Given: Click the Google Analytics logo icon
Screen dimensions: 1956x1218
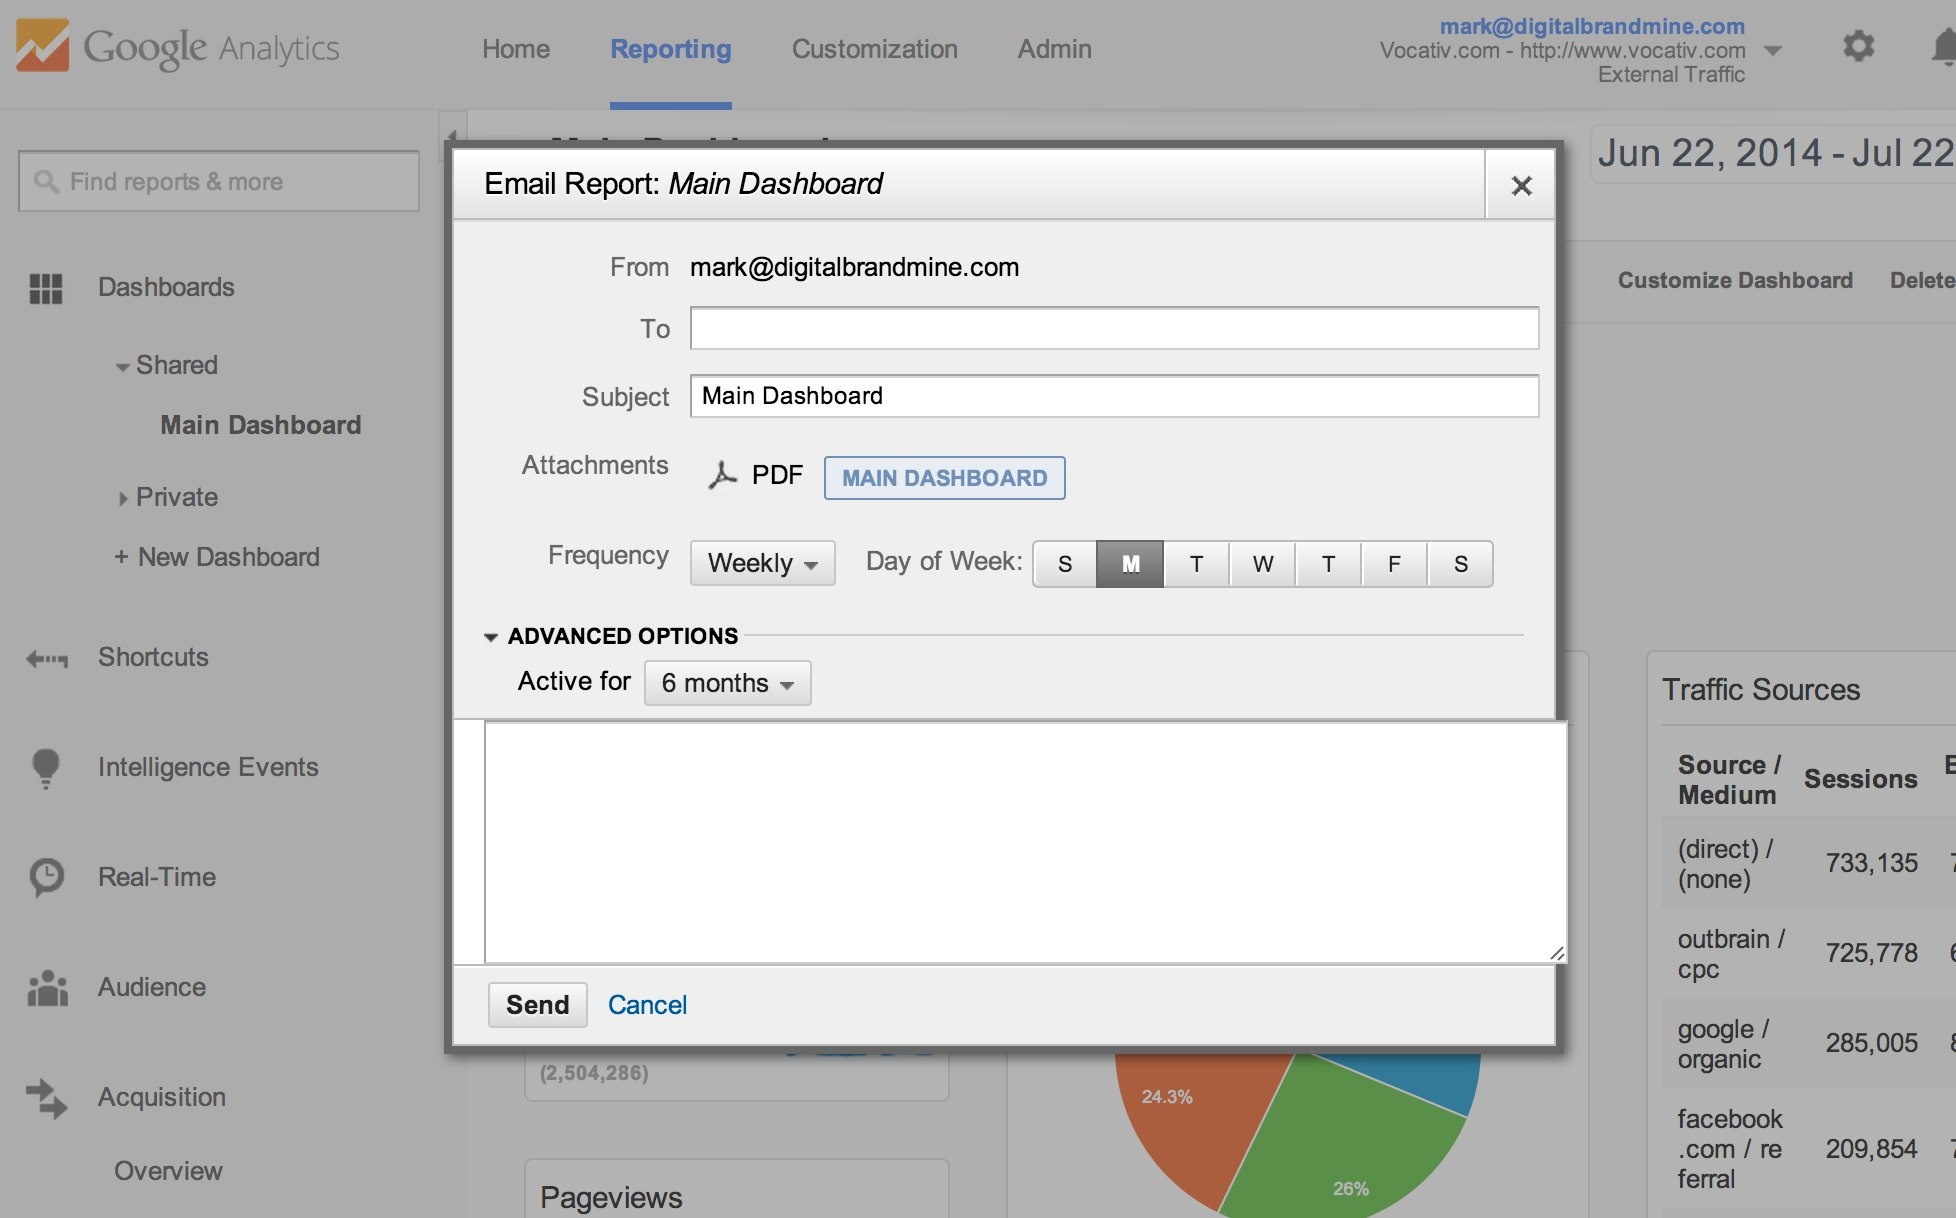Looking at the screenshot, I should [x=42, y=46].
